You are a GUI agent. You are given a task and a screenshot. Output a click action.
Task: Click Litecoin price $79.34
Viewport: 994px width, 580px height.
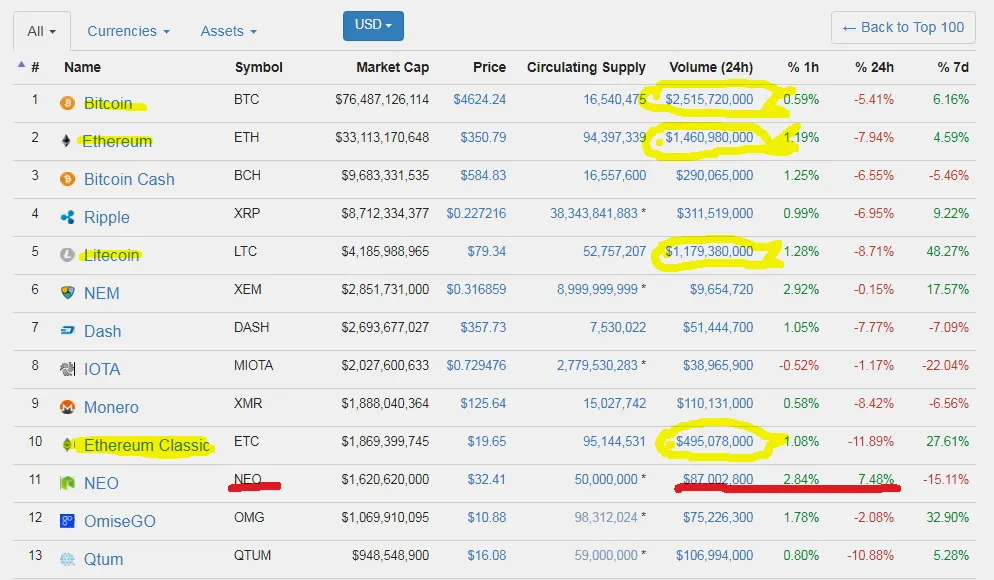coord(487,252)
